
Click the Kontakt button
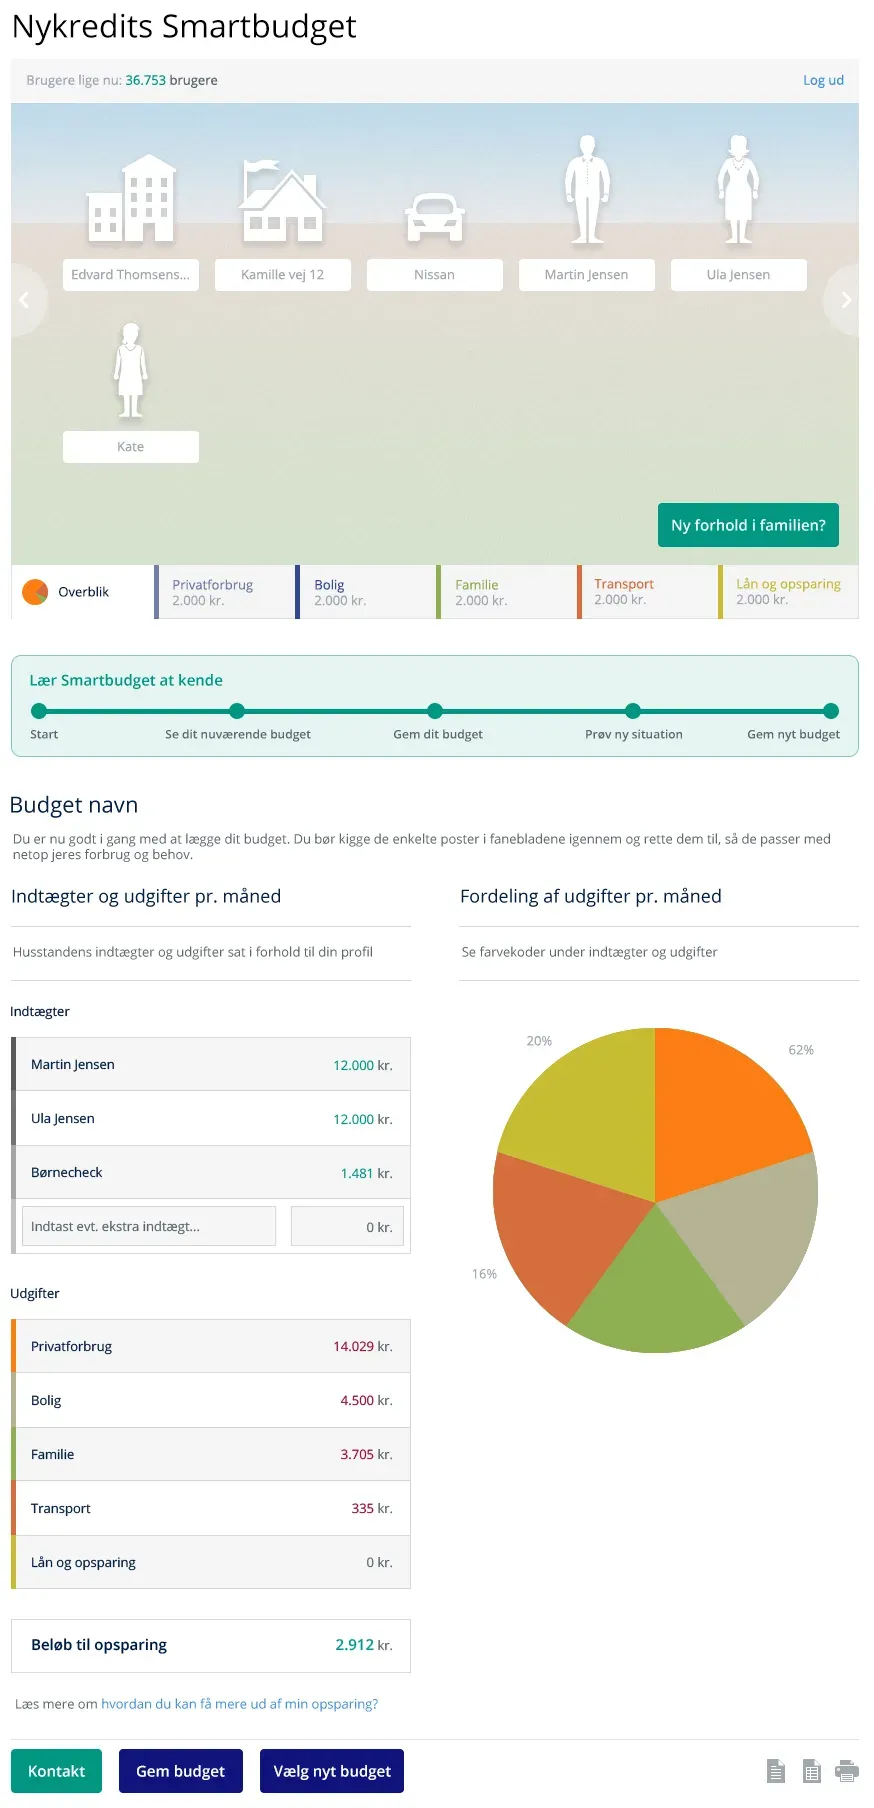pos(56,1771)
